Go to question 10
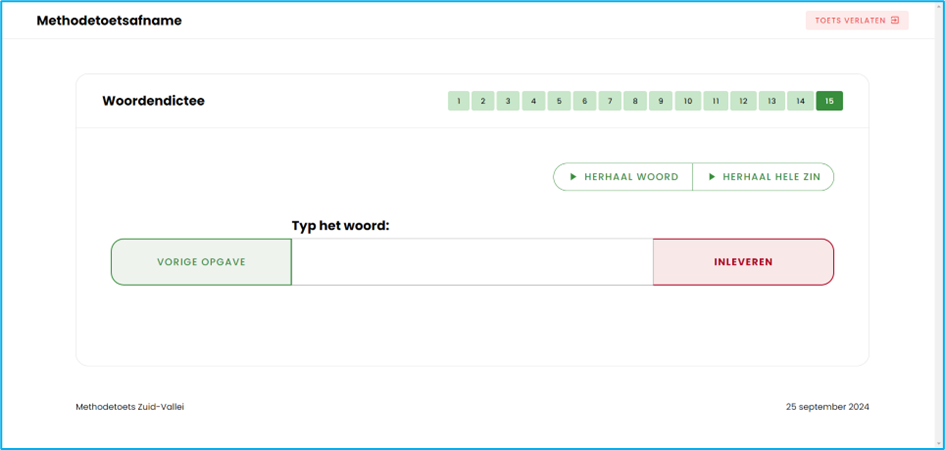The image size is (945, 450). [x=687, y=101]
